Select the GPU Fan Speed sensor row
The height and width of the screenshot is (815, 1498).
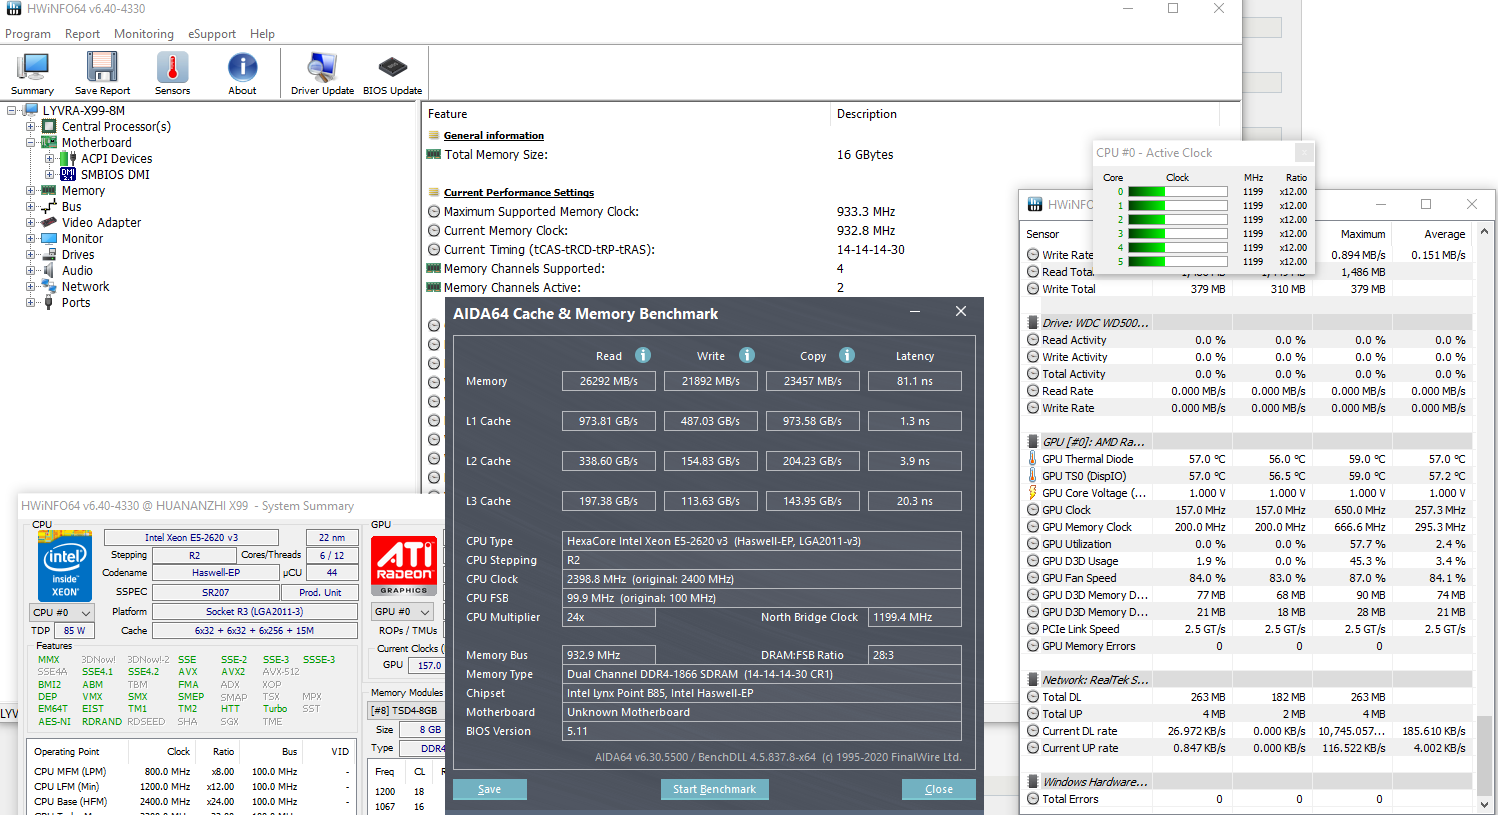(x=1248, y=578)
